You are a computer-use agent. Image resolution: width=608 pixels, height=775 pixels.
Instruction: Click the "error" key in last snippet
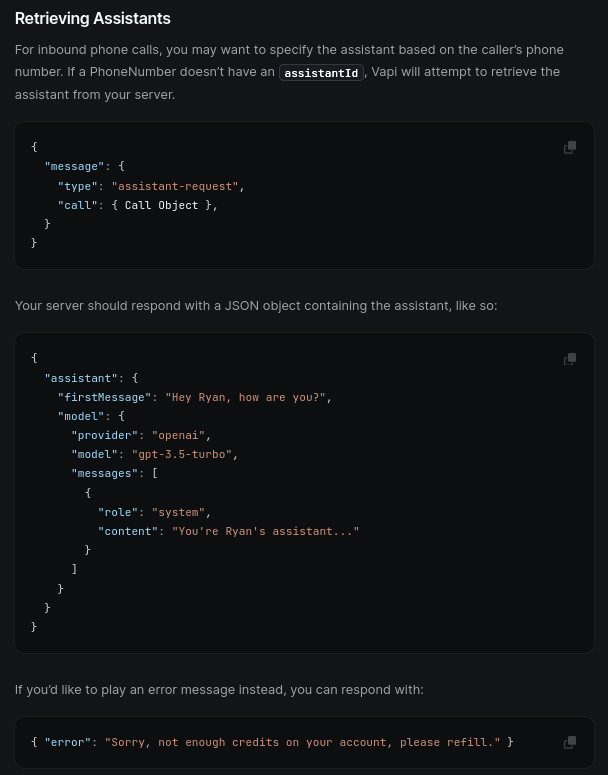68,742
